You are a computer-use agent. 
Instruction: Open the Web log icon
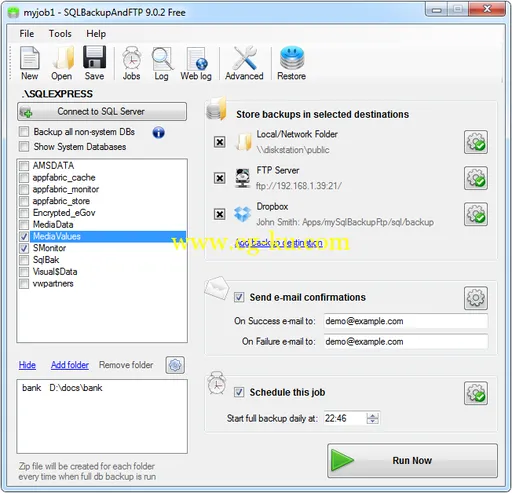pyautogui.click(x=196, y=63)
